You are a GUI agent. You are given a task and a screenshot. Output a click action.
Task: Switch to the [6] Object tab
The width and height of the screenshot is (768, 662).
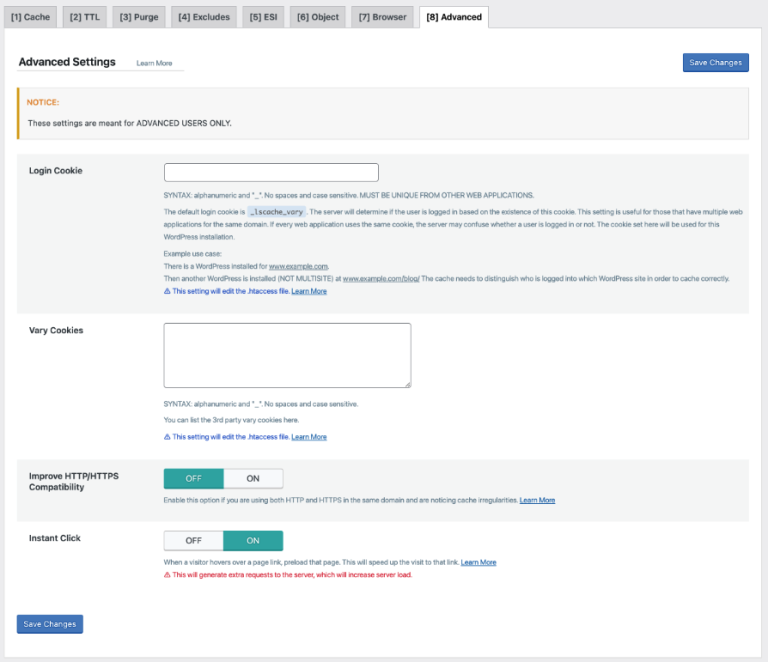pyautogui.click(x=318, y=17)
